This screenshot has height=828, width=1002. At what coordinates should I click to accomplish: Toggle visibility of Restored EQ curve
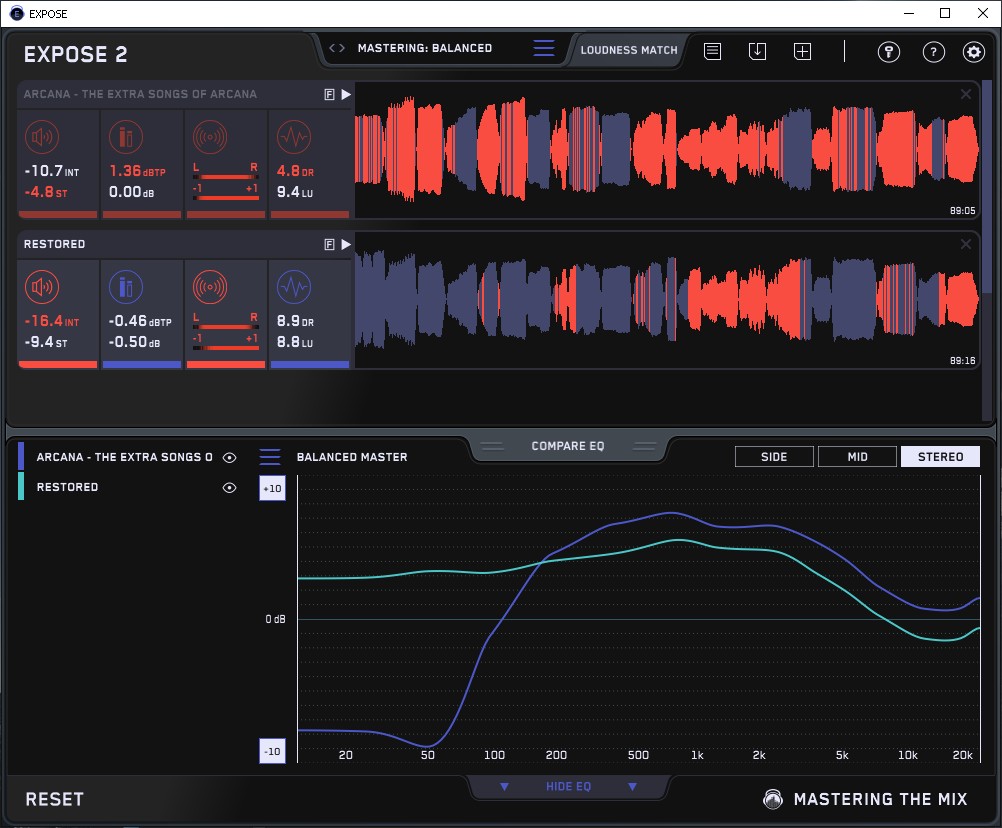[x=229, y=487]
